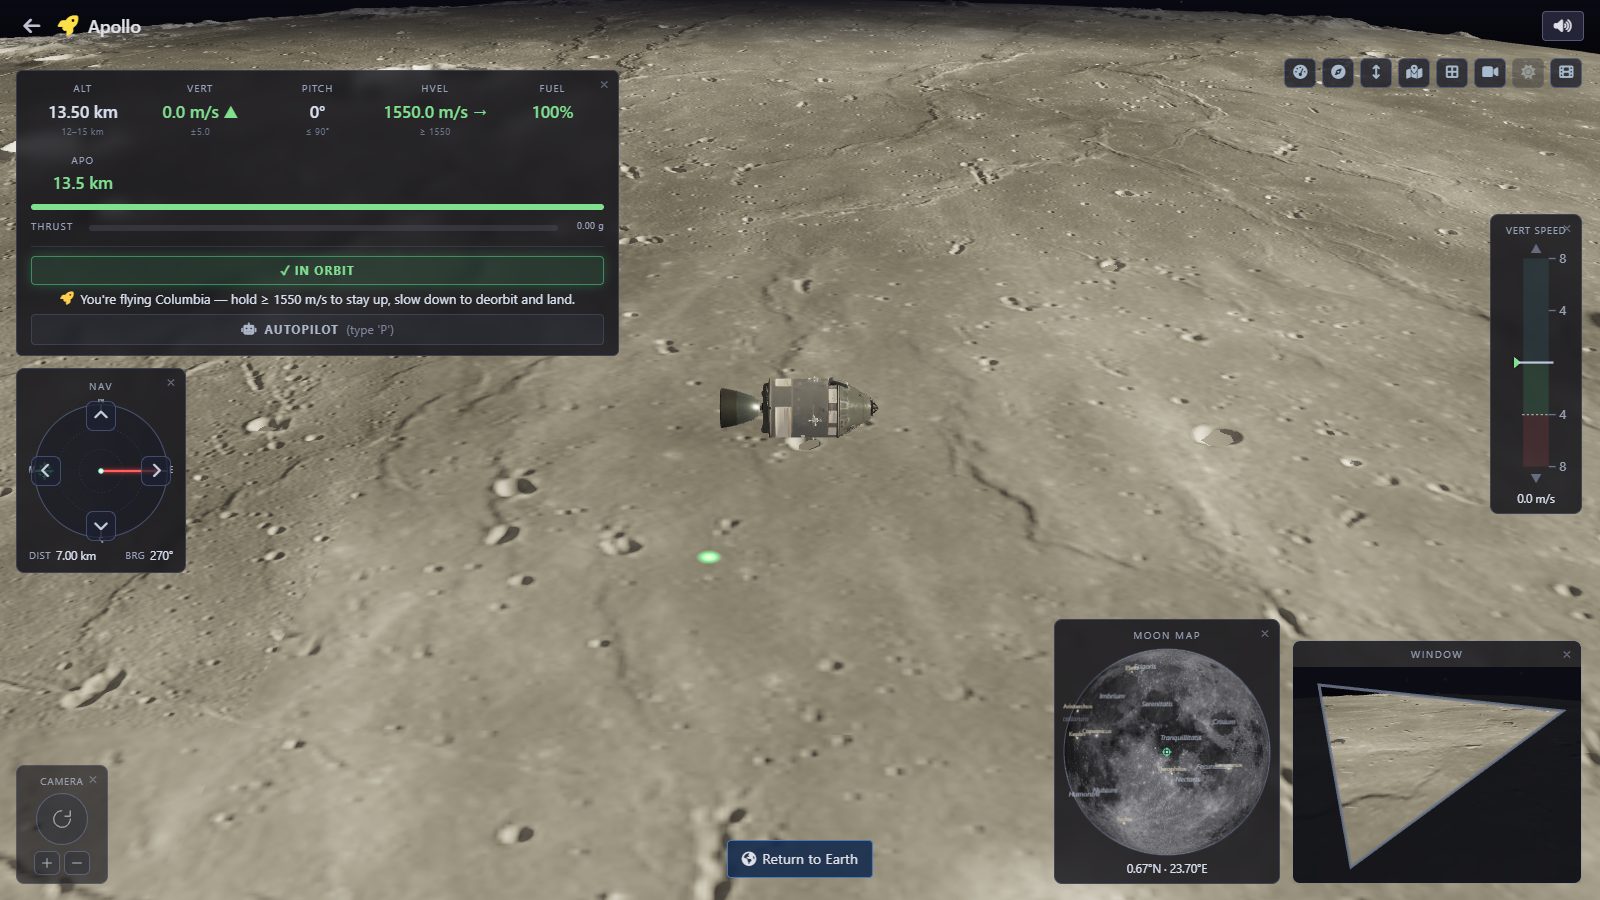
Task: Close the NAV panel
Action: tap(171, 383)
